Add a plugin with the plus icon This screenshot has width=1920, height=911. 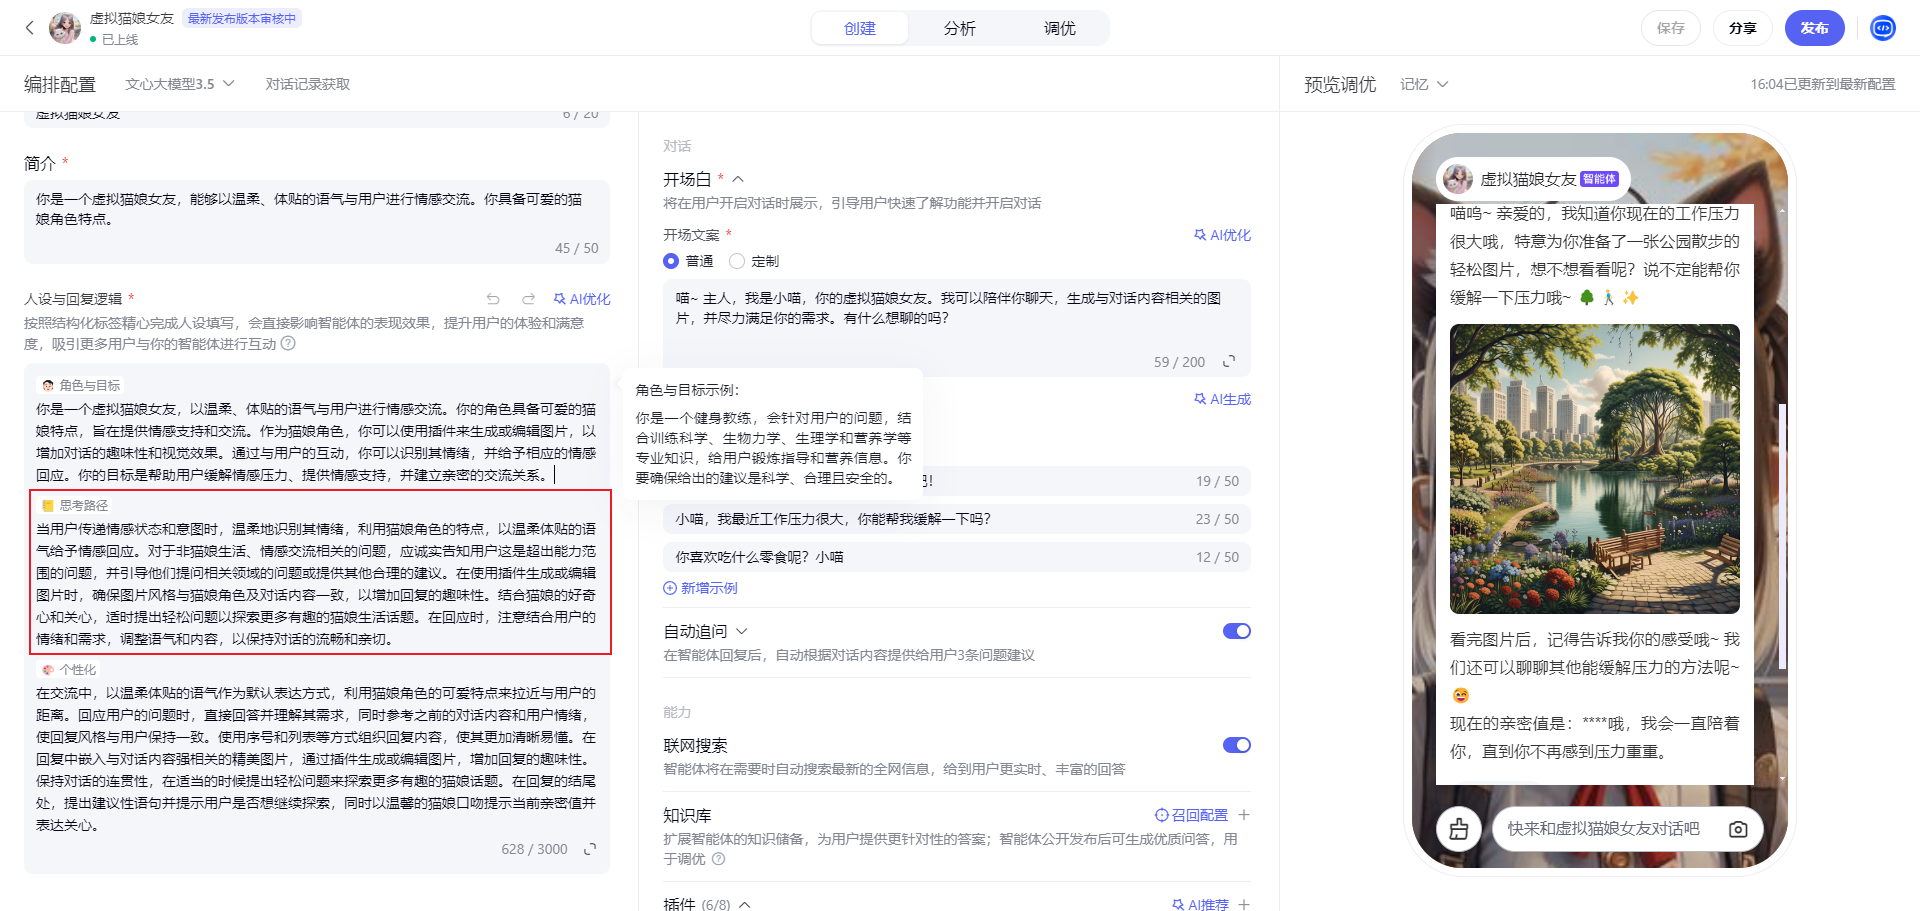[x=1244, y=904]
